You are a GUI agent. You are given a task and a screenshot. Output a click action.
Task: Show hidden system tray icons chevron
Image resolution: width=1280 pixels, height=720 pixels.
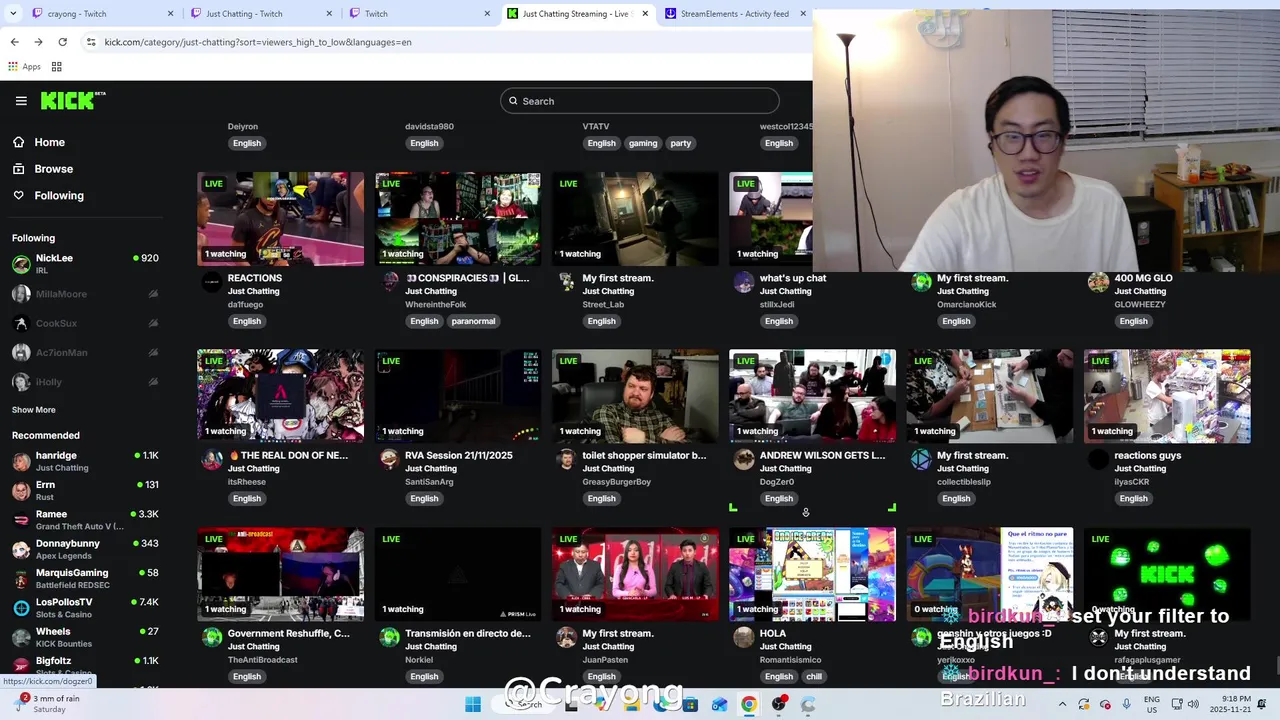(x=1062, y=704)
